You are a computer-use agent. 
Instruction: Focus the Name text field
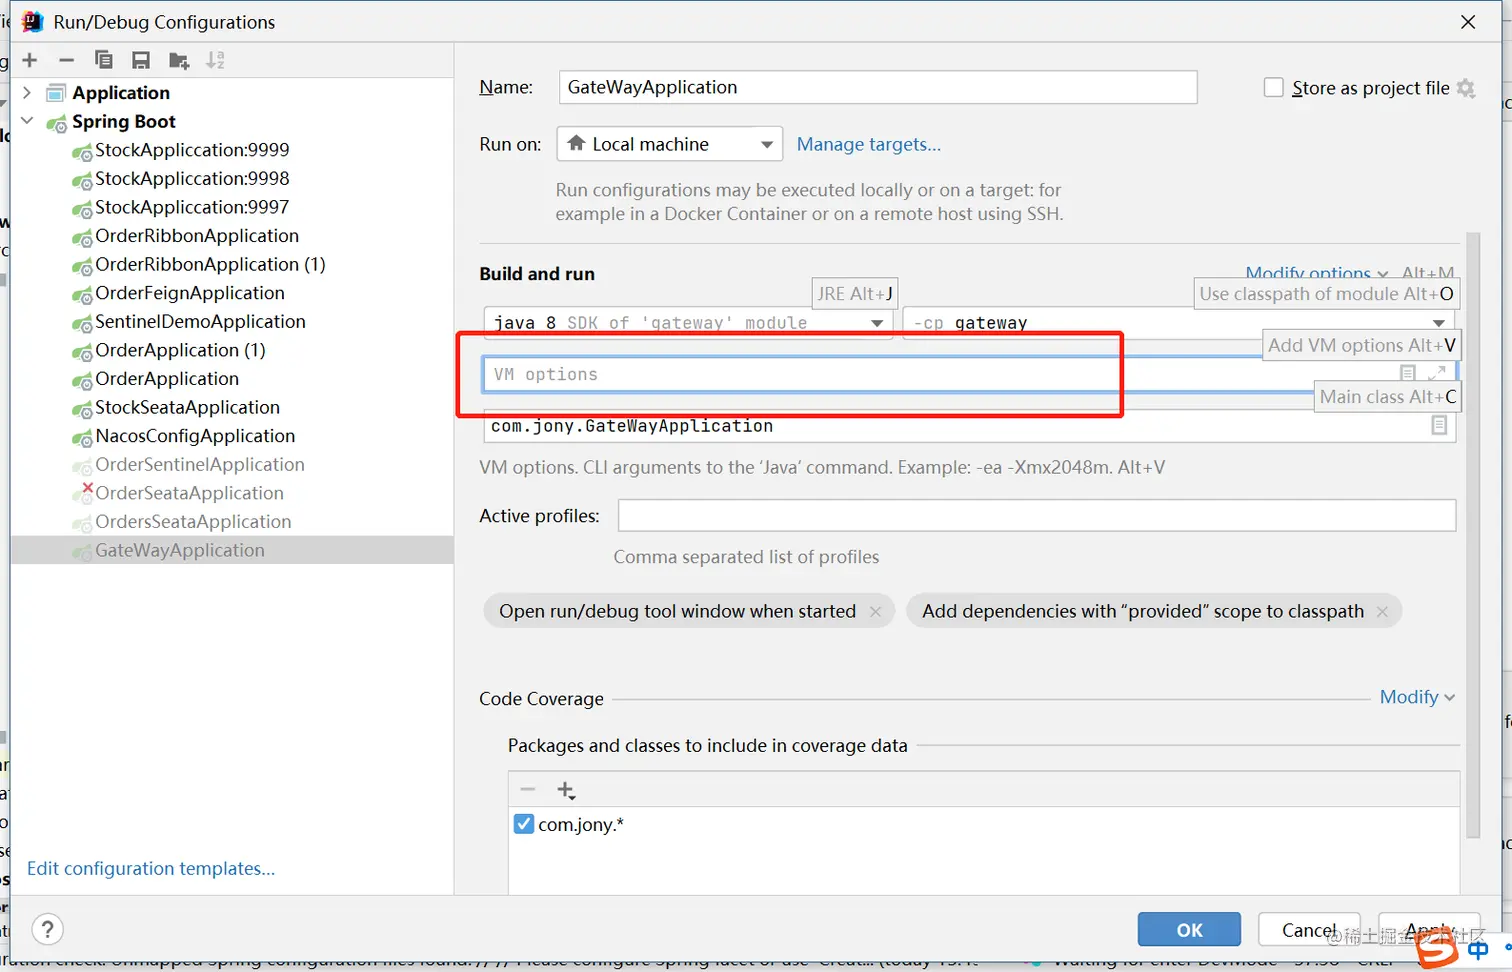pyautogui.click(x=878, y=87)
